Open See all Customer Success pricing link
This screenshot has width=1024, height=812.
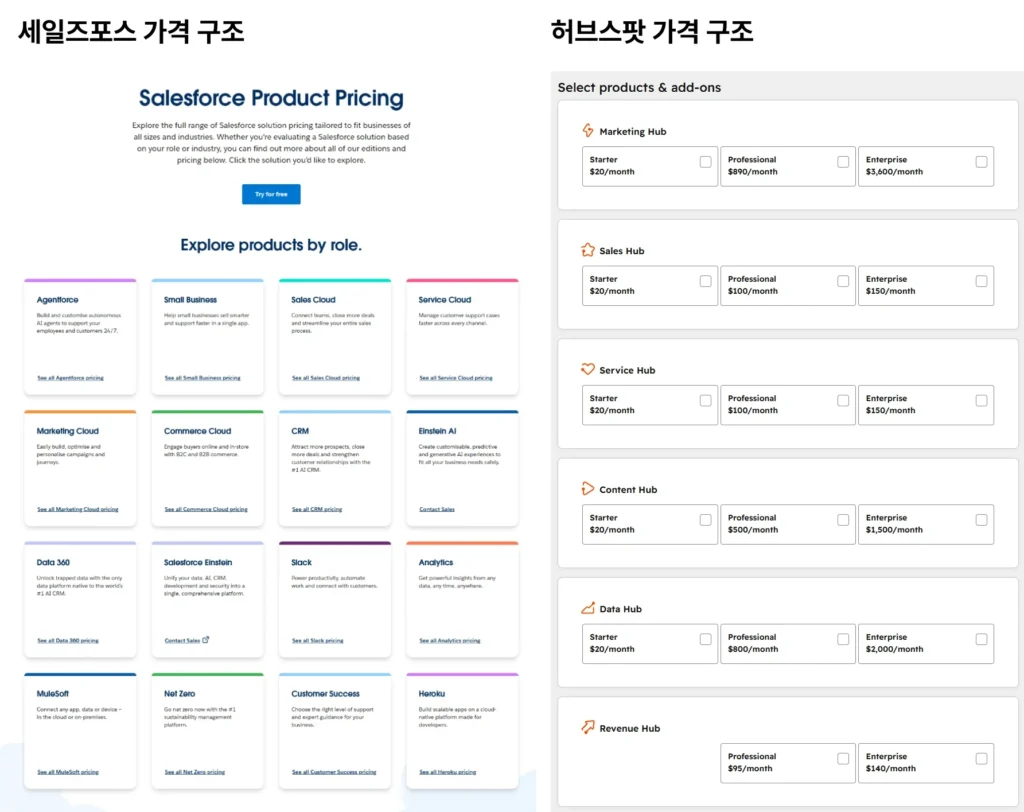pyautogui.click(x=334, y=771)
